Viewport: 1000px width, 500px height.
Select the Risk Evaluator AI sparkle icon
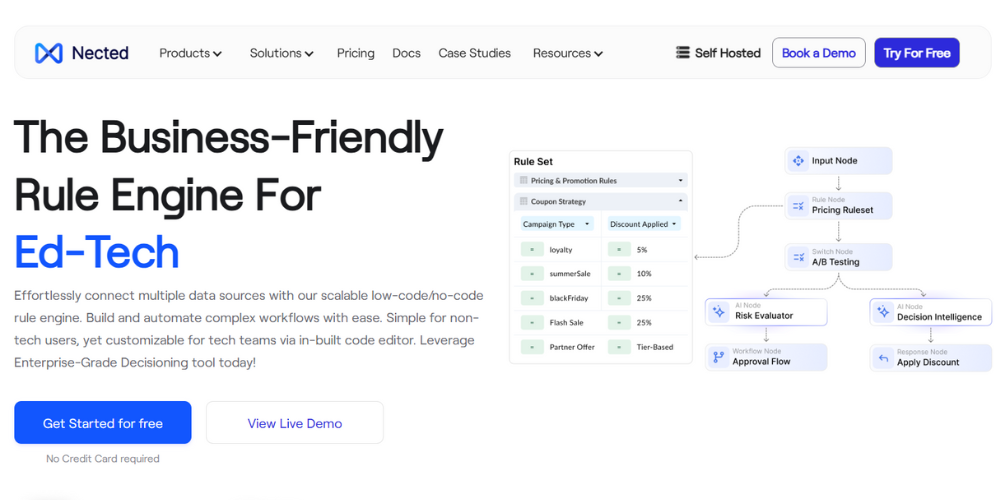(x=719, y=312)
